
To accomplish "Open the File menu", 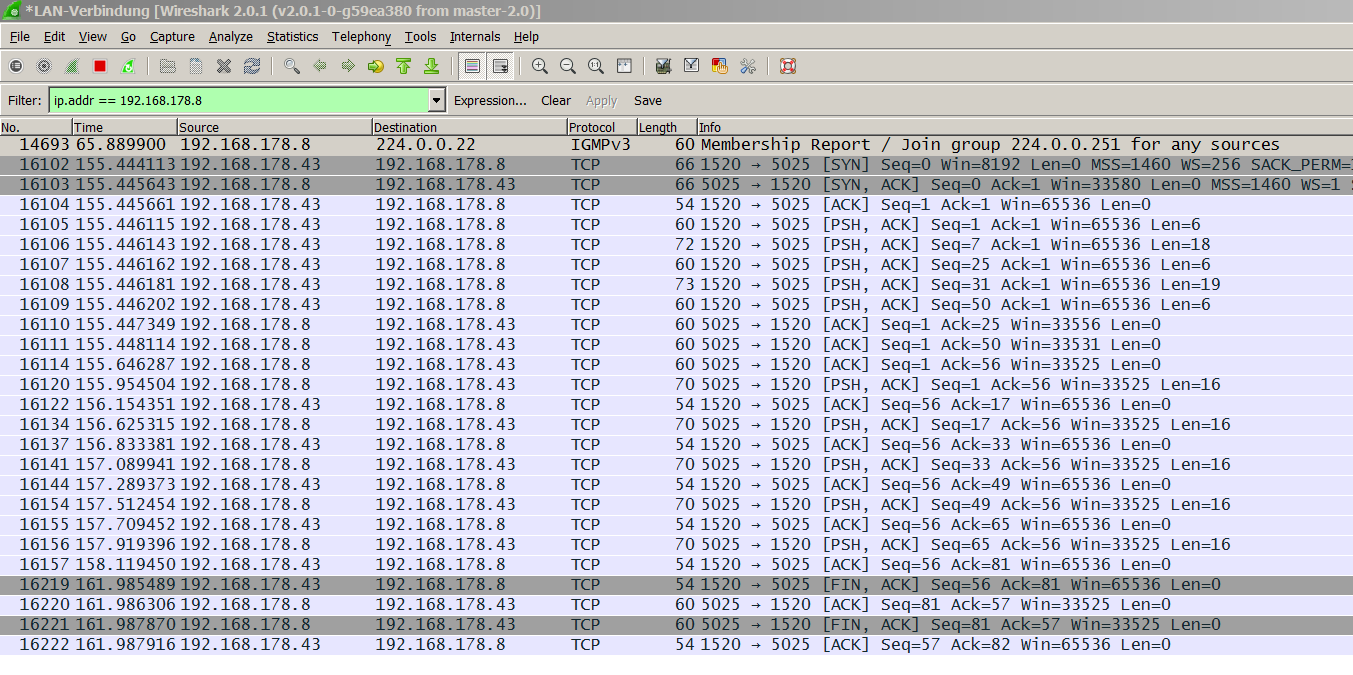I will (x=19, y=37).
